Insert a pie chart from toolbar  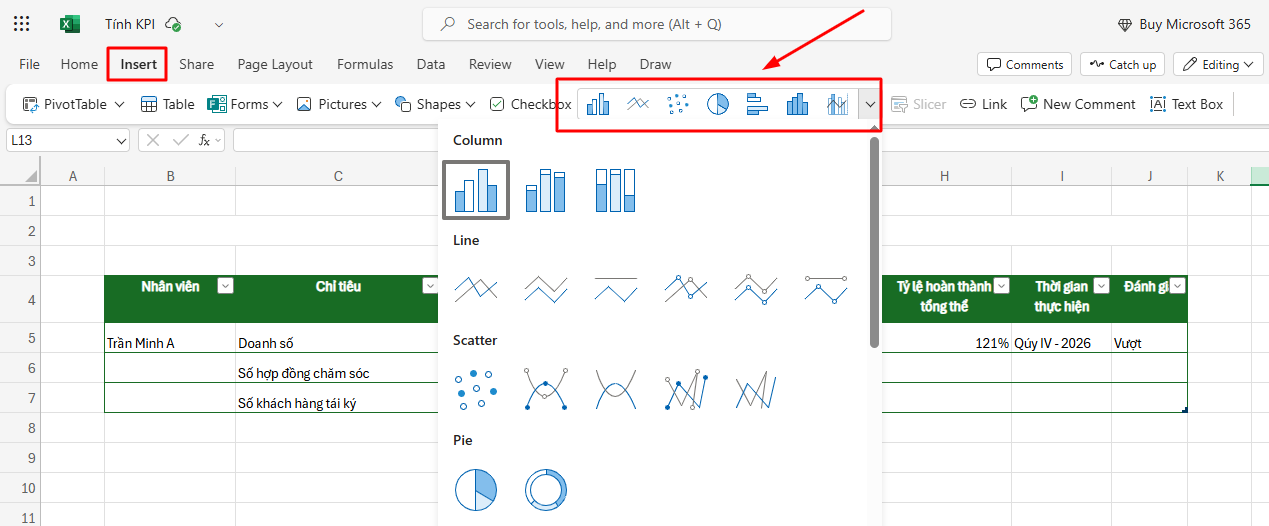[x=718, y=104]
